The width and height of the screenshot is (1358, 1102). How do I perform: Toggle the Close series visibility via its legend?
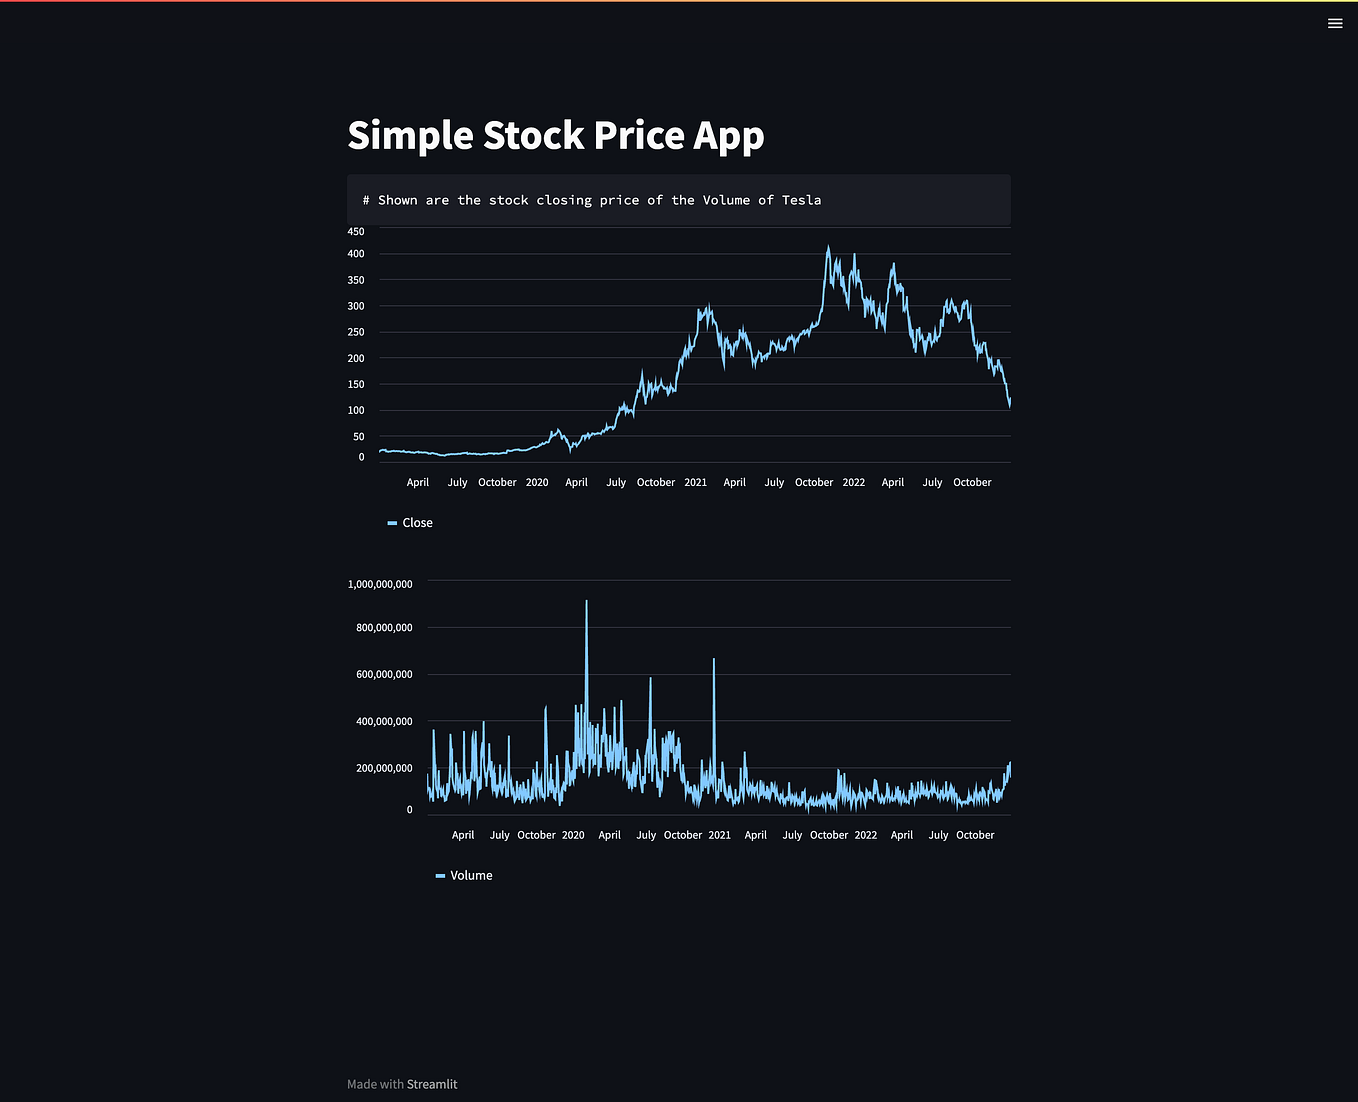[x=409, y=522]
